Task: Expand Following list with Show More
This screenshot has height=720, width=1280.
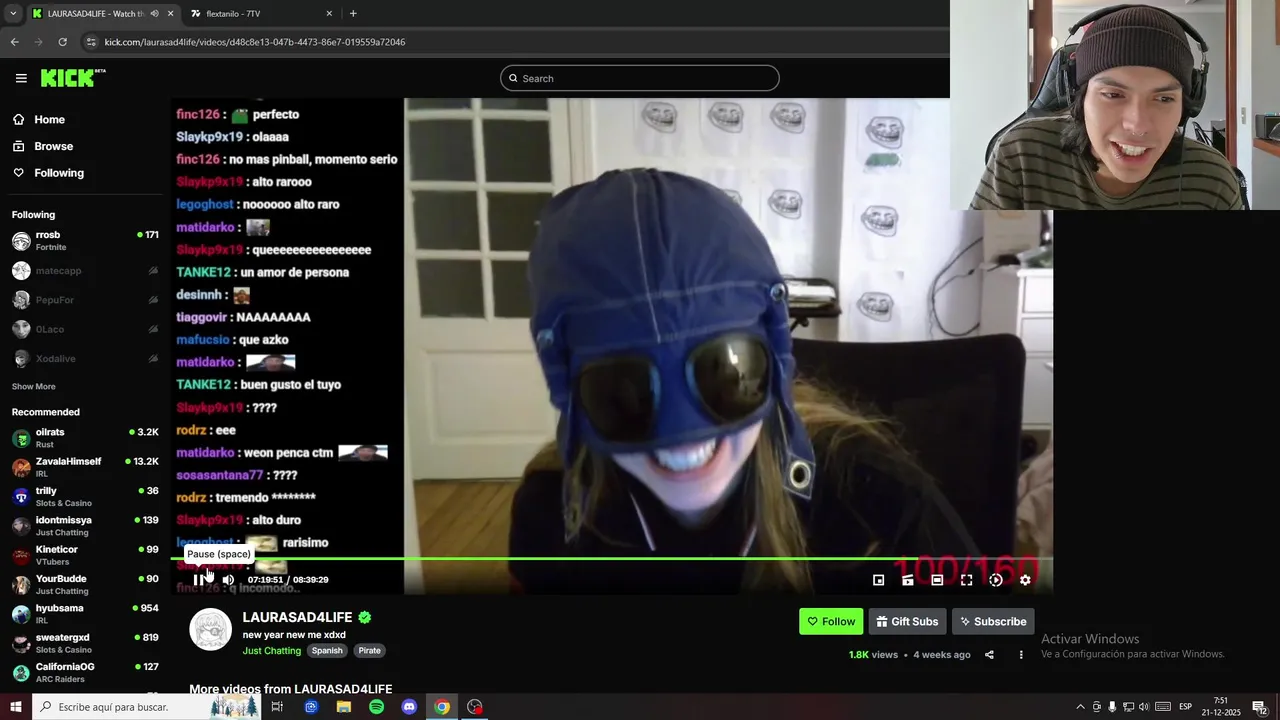Action: coord(34,386)
